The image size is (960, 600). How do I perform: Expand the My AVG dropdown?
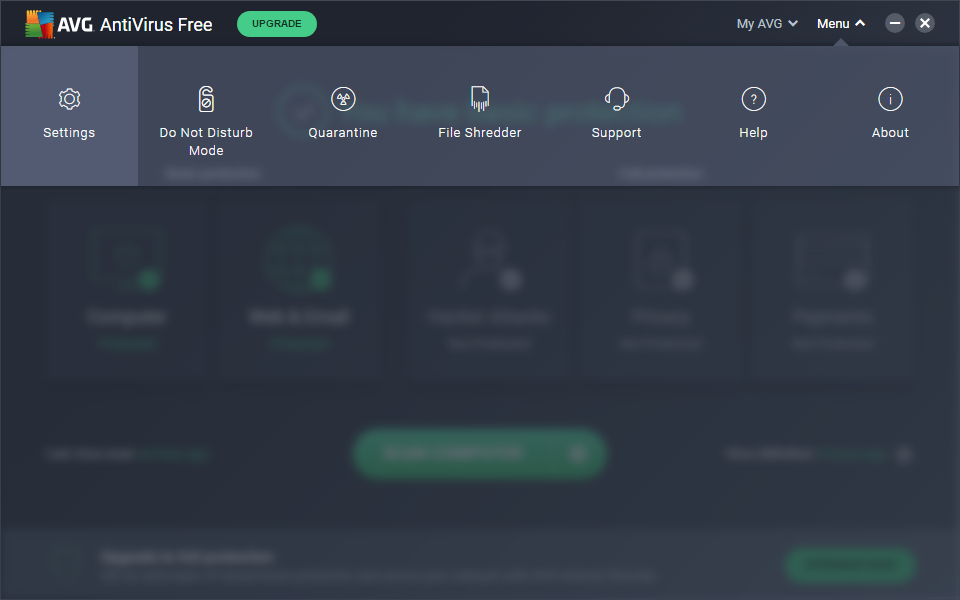coord(767,24)
